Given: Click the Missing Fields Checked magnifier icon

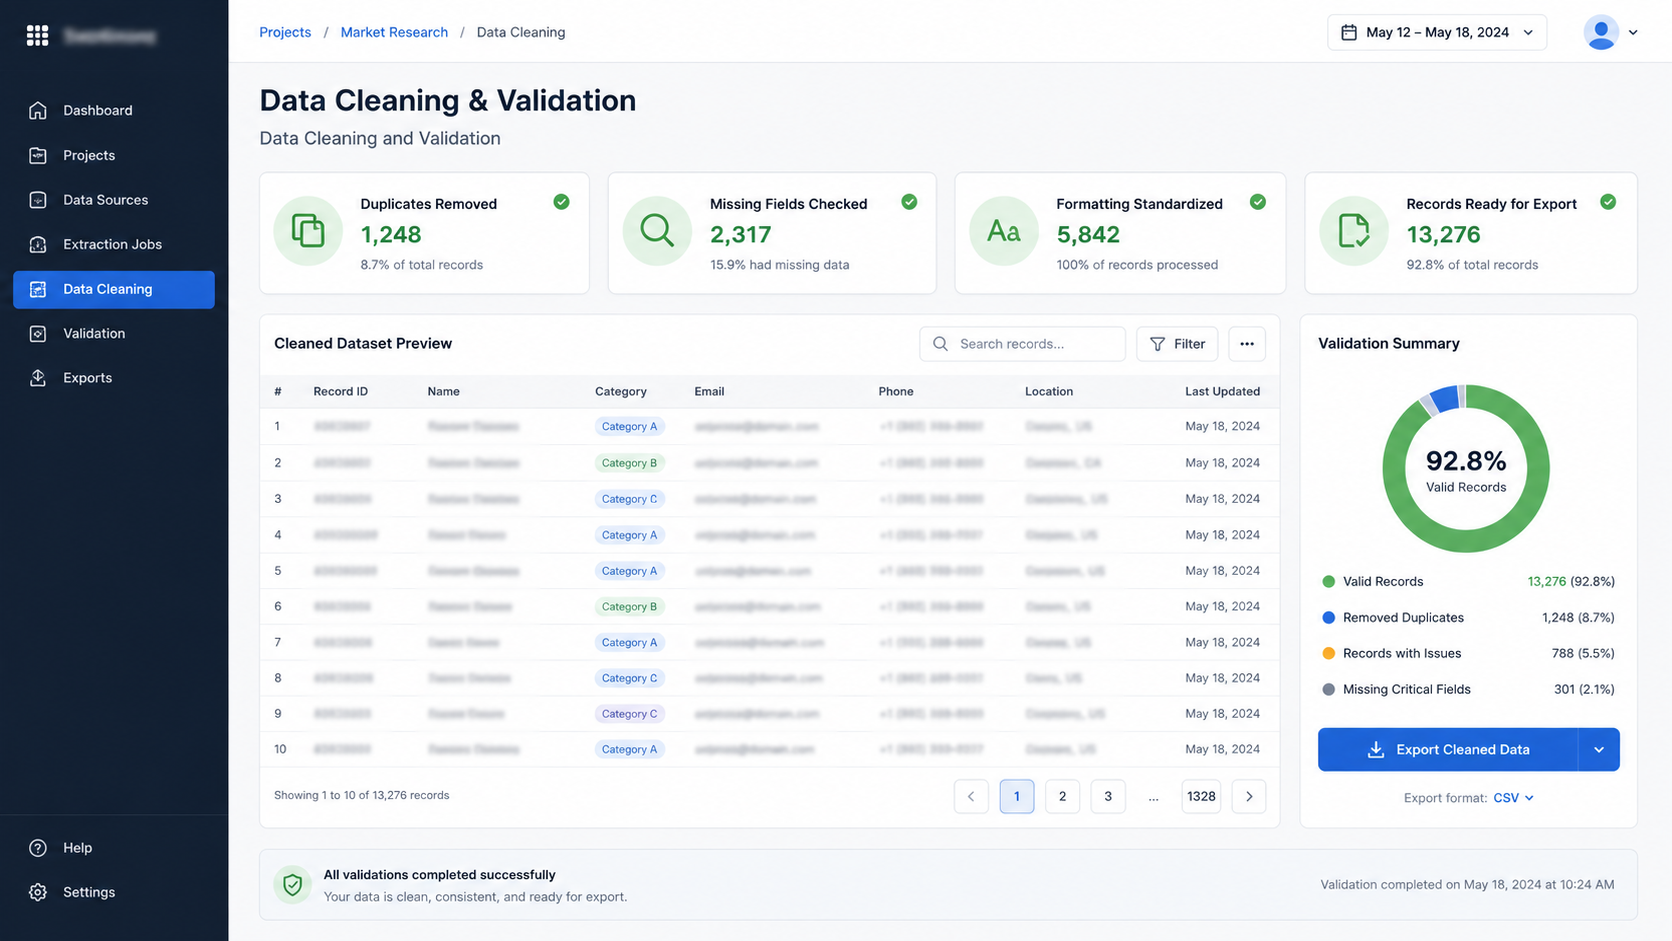Looking at the screenshot, I should [x=657, y=231].
